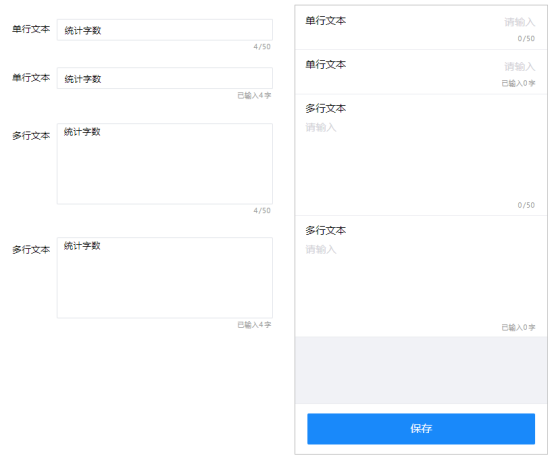Click the bottom left-side 多行文本 label
The width and height of the screenshot is (554, 461).
(31, 250)
